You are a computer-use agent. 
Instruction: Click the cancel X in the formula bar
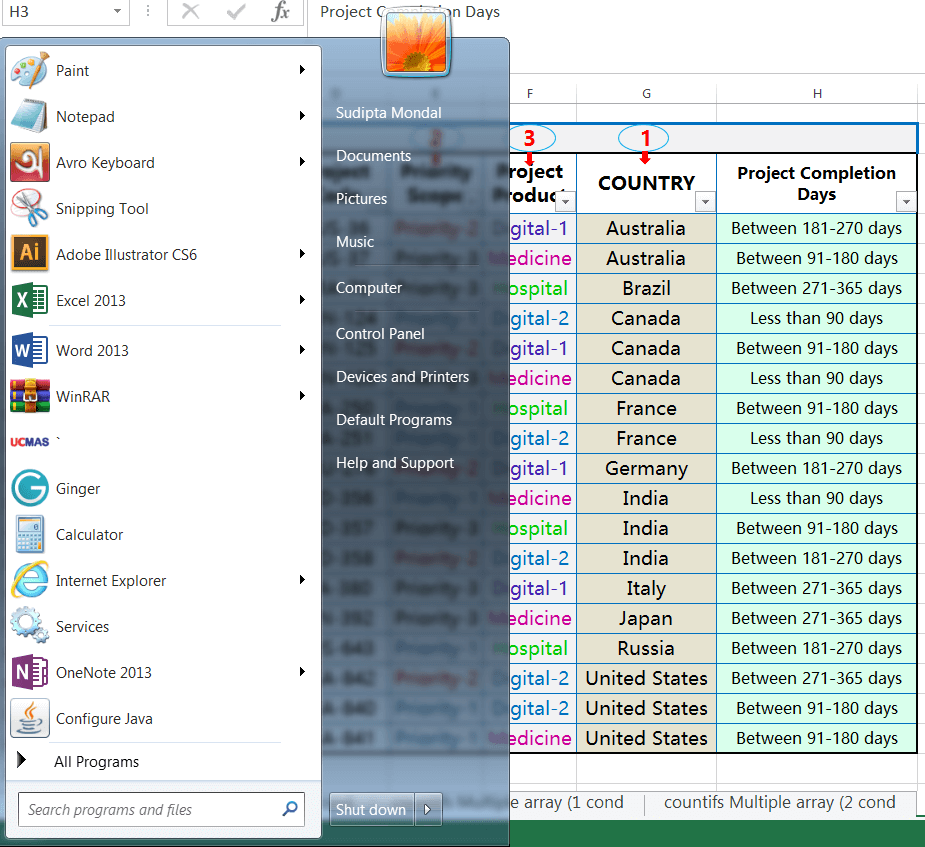click(190, 11)
